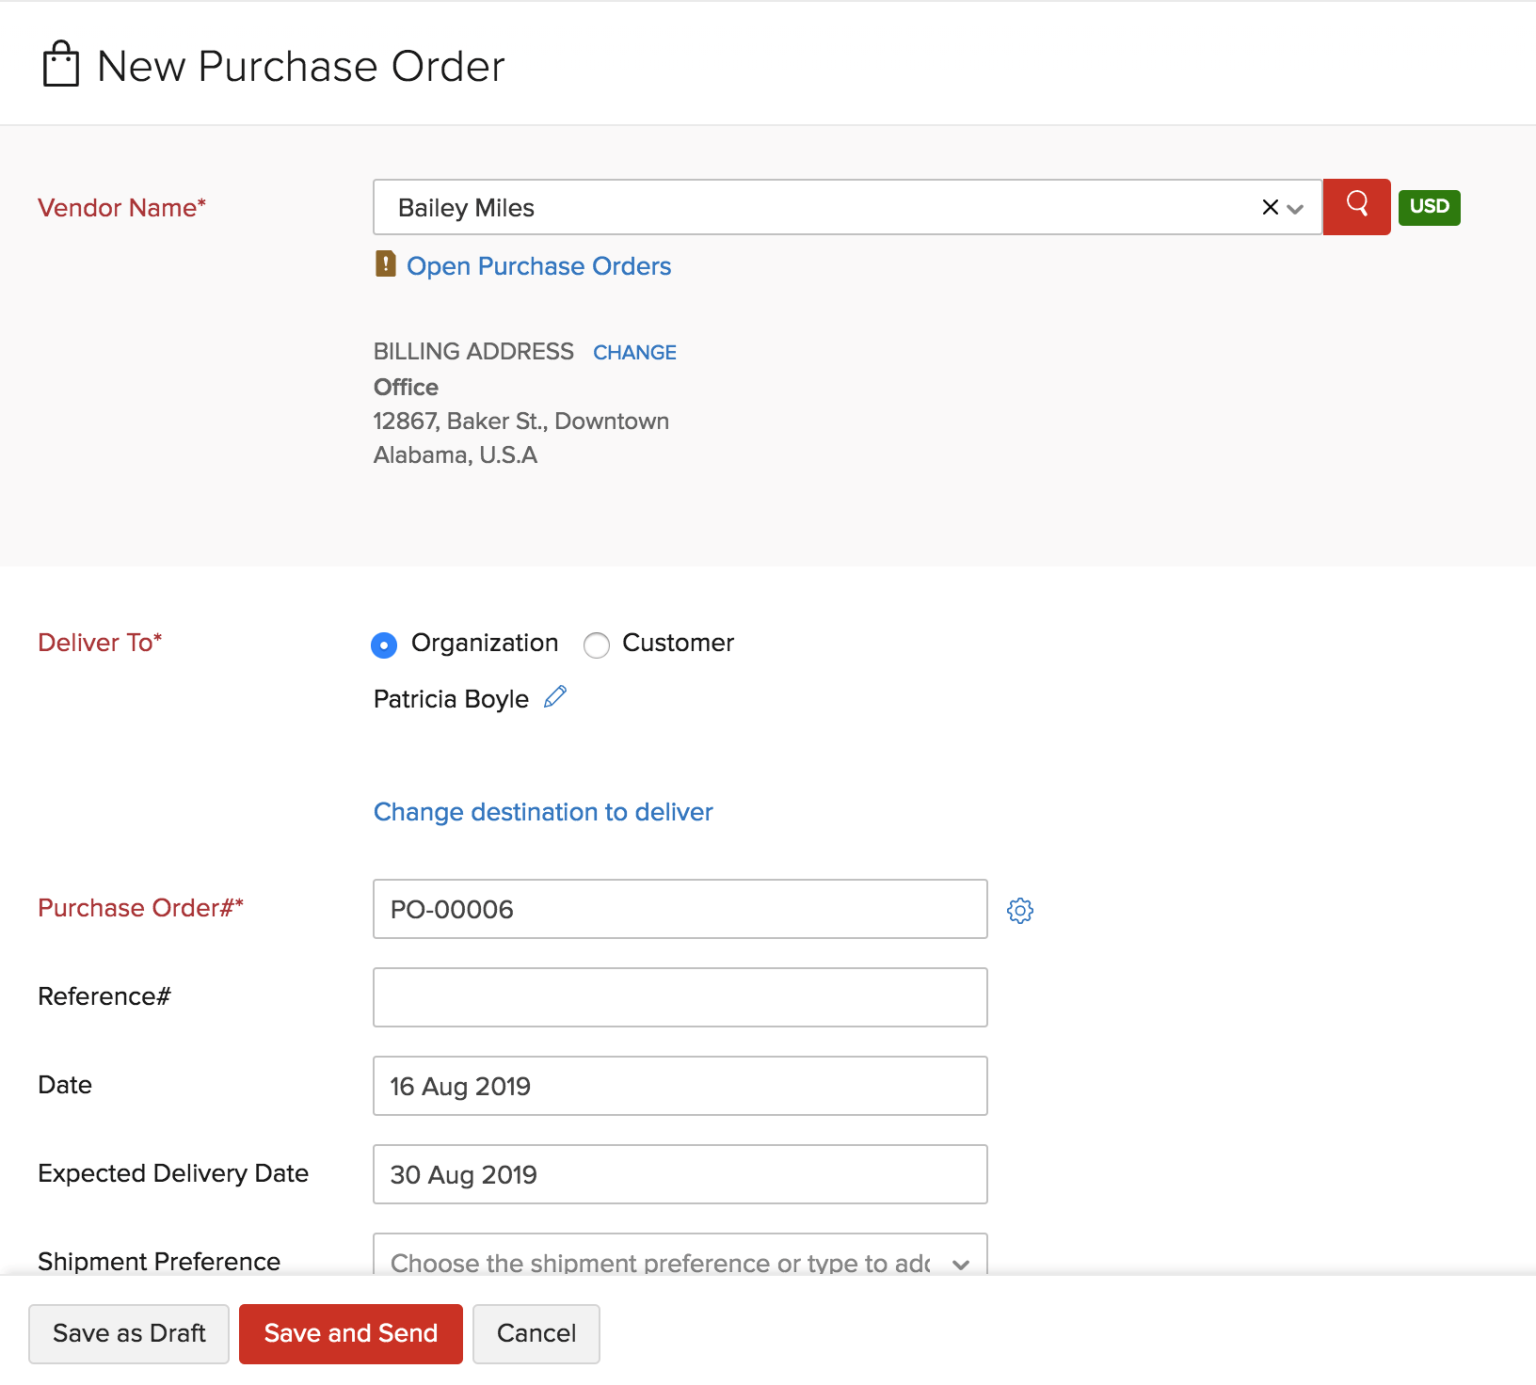This screenshot has height=1385, width=1536.
Task: Clear the Bailey Miles vendor selection
Action: [x=1269, y=207]
